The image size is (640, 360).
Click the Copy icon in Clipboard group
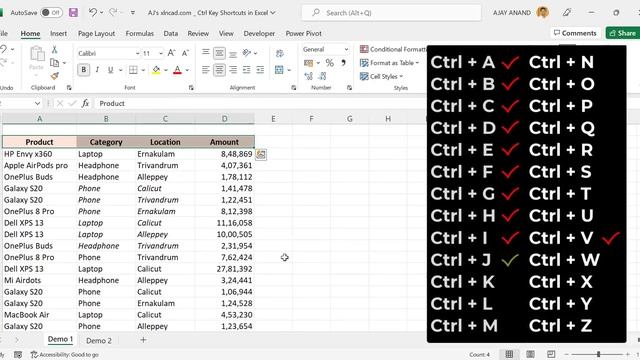pos(54,62)
